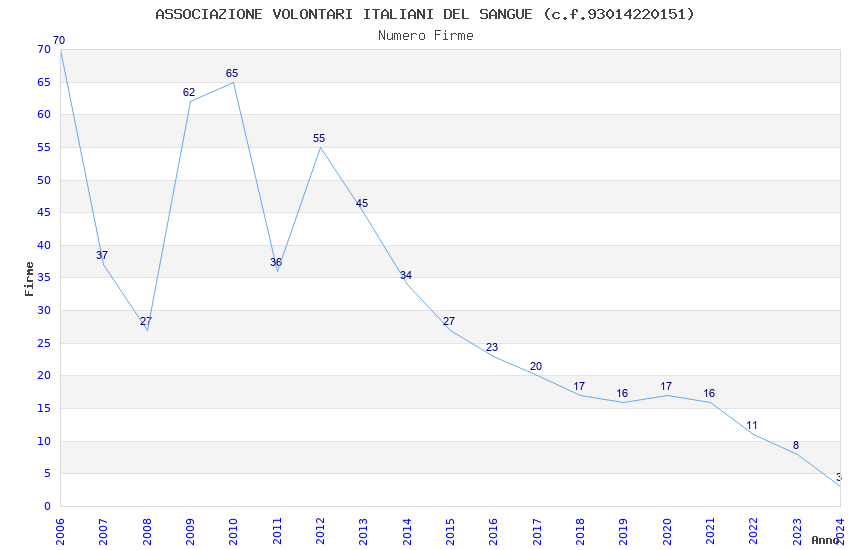Click the x-axis year 2008
This screenshot has width=850, height=550.
point(147,531)
